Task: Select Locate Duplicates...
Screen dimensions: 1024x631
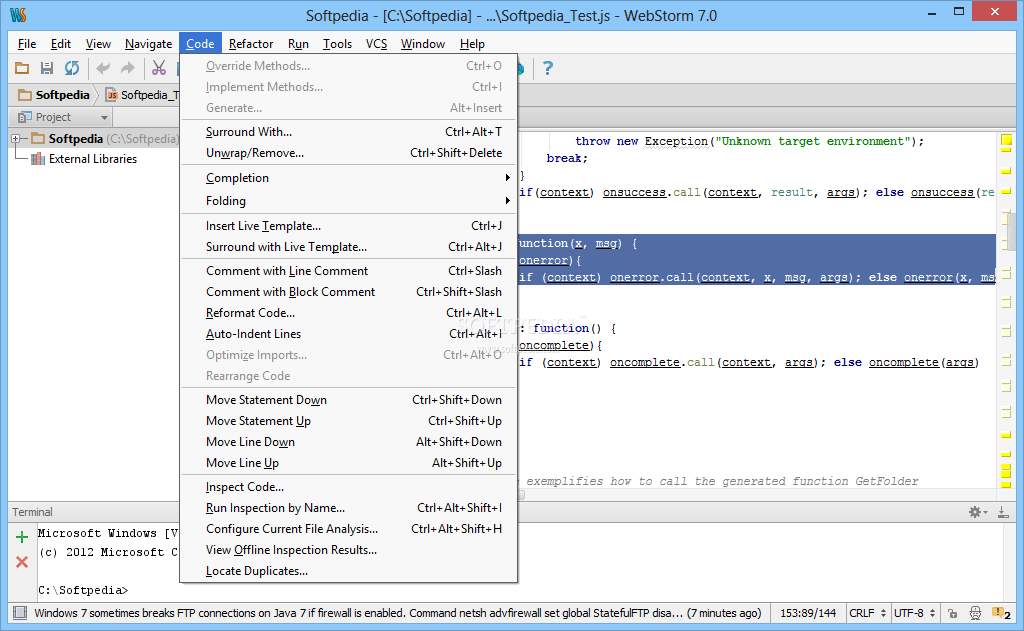Action: pos(349,571)
